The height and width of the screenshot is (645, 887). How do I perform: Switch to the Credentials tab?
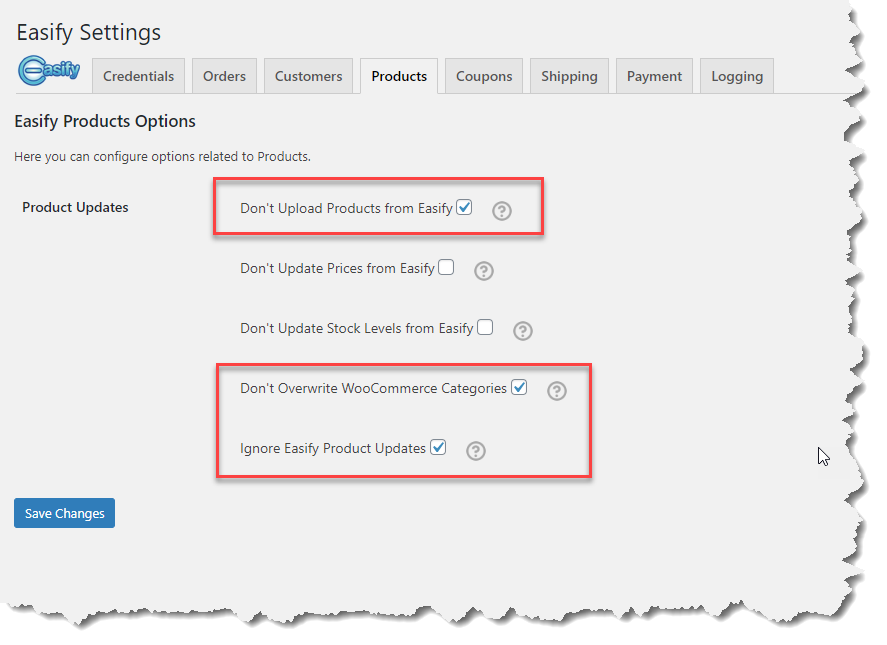[138, 76]
